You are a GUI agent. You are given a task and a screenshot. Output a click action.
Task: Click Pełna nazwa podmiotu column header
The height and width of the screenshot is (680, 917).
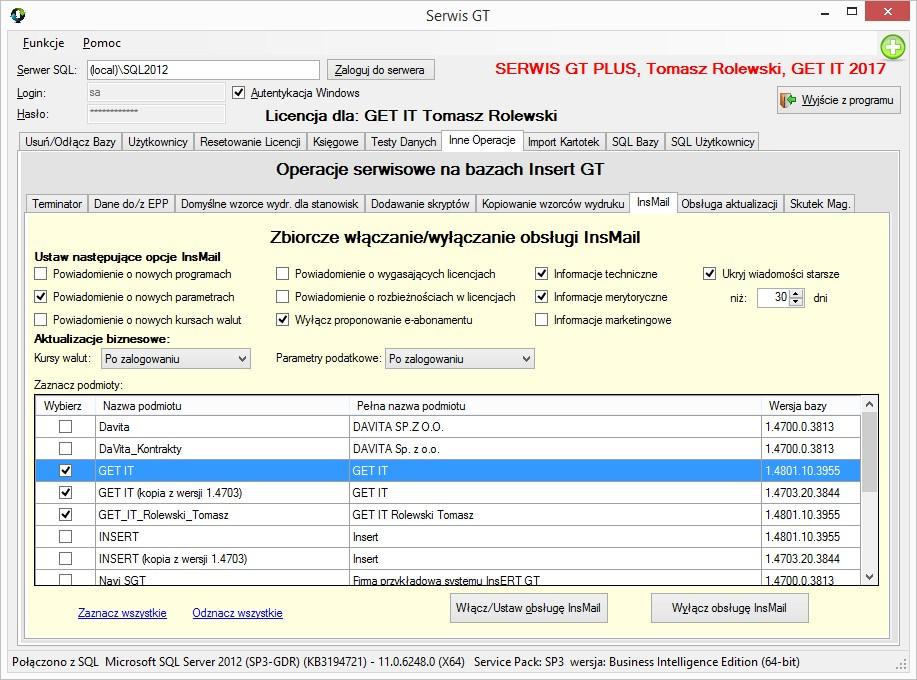[x=555, y=406]
